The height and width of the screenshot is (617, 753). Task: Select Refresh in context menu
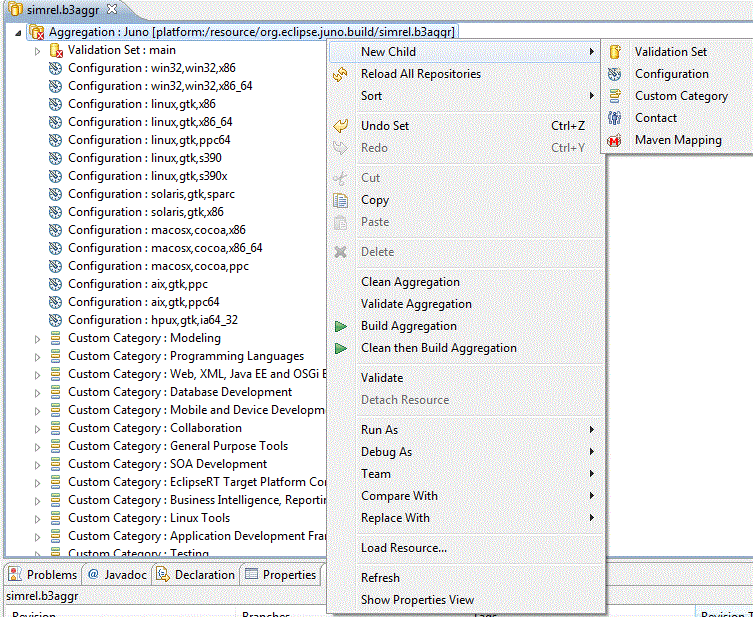pos(463,578)
